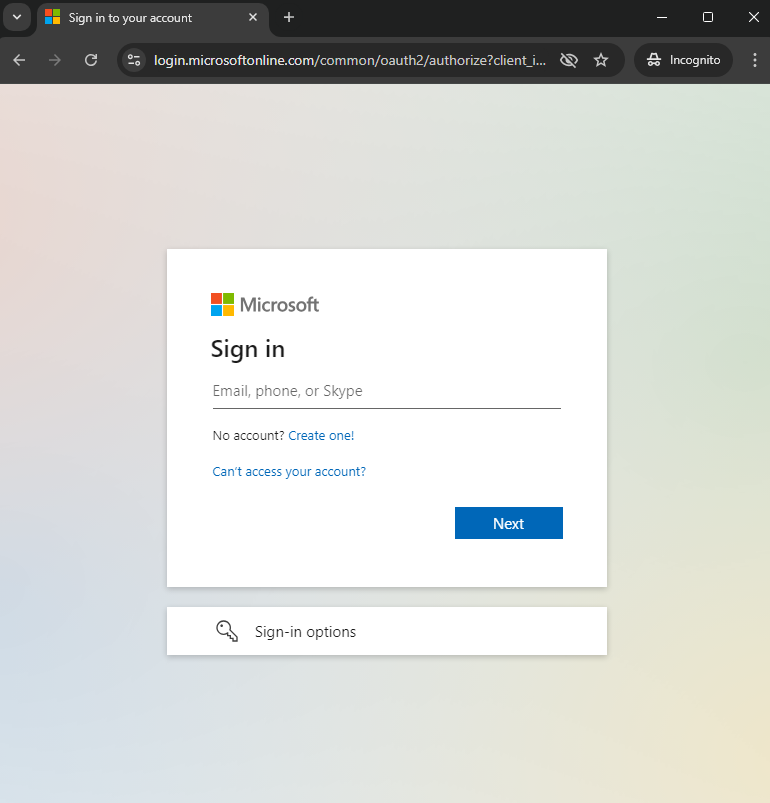The image size is (770, 803).
Task: Click the login.microsoftonline.com address bar
Action: [x=350, y=60]
